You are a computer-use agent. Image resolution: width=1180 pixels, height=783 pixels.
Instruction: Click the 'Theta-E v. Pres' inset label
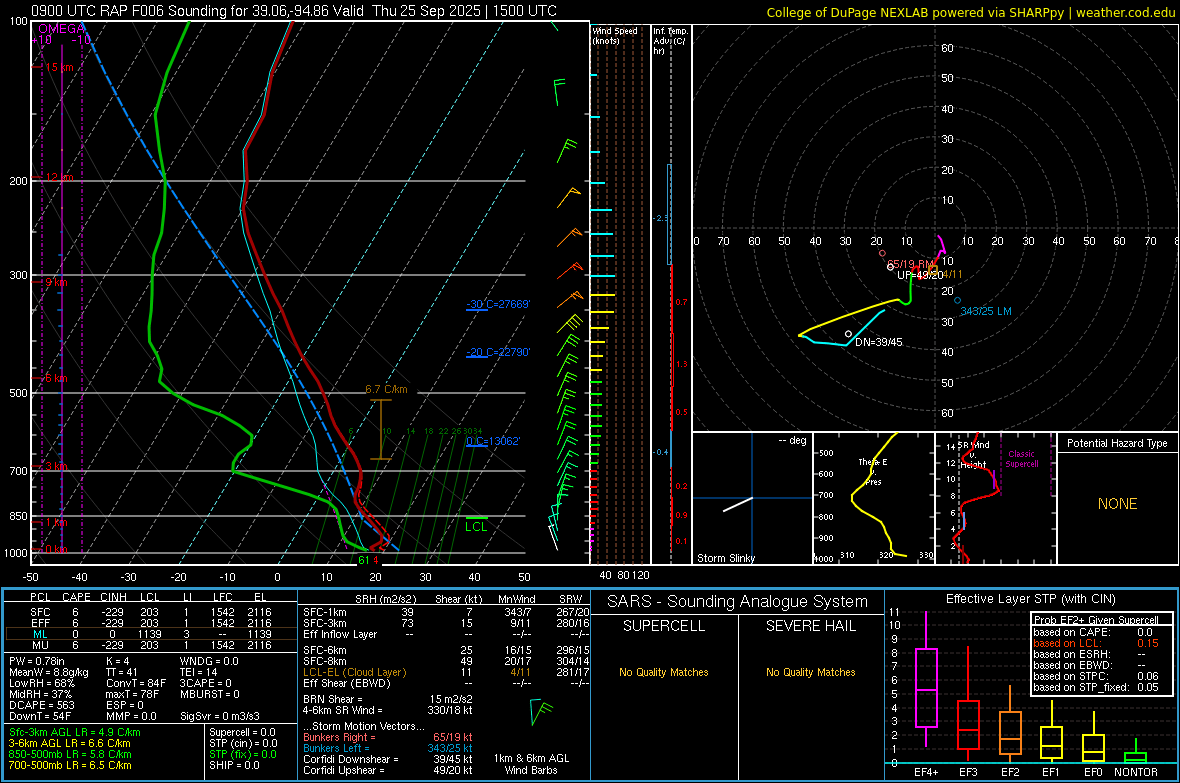[873, 471]
